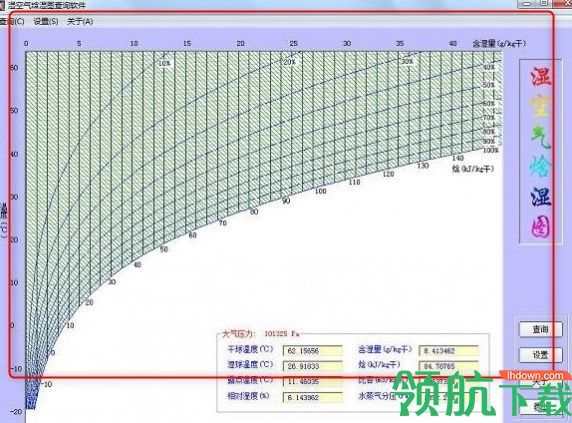This screenshot has height=423, width=572.
Task: Click the 相对湿度 value field
Action: (x=313, y=397)
